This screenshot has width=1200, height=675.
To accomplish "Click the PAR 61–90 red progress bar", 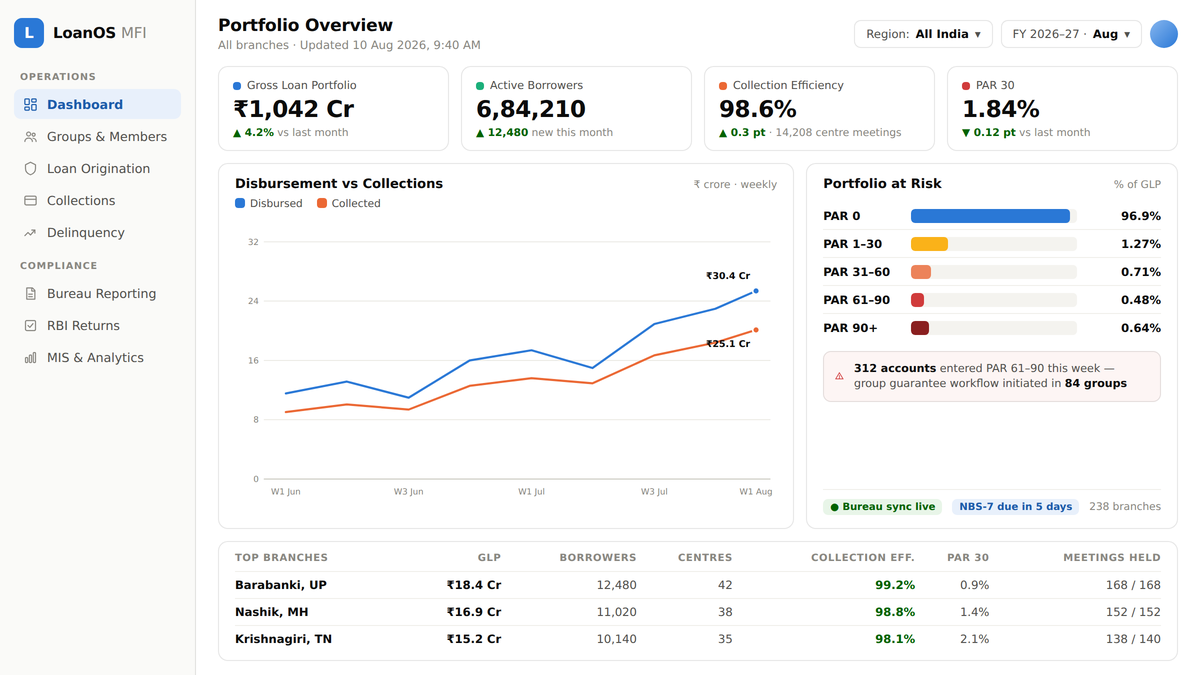I will coord(917,300).
